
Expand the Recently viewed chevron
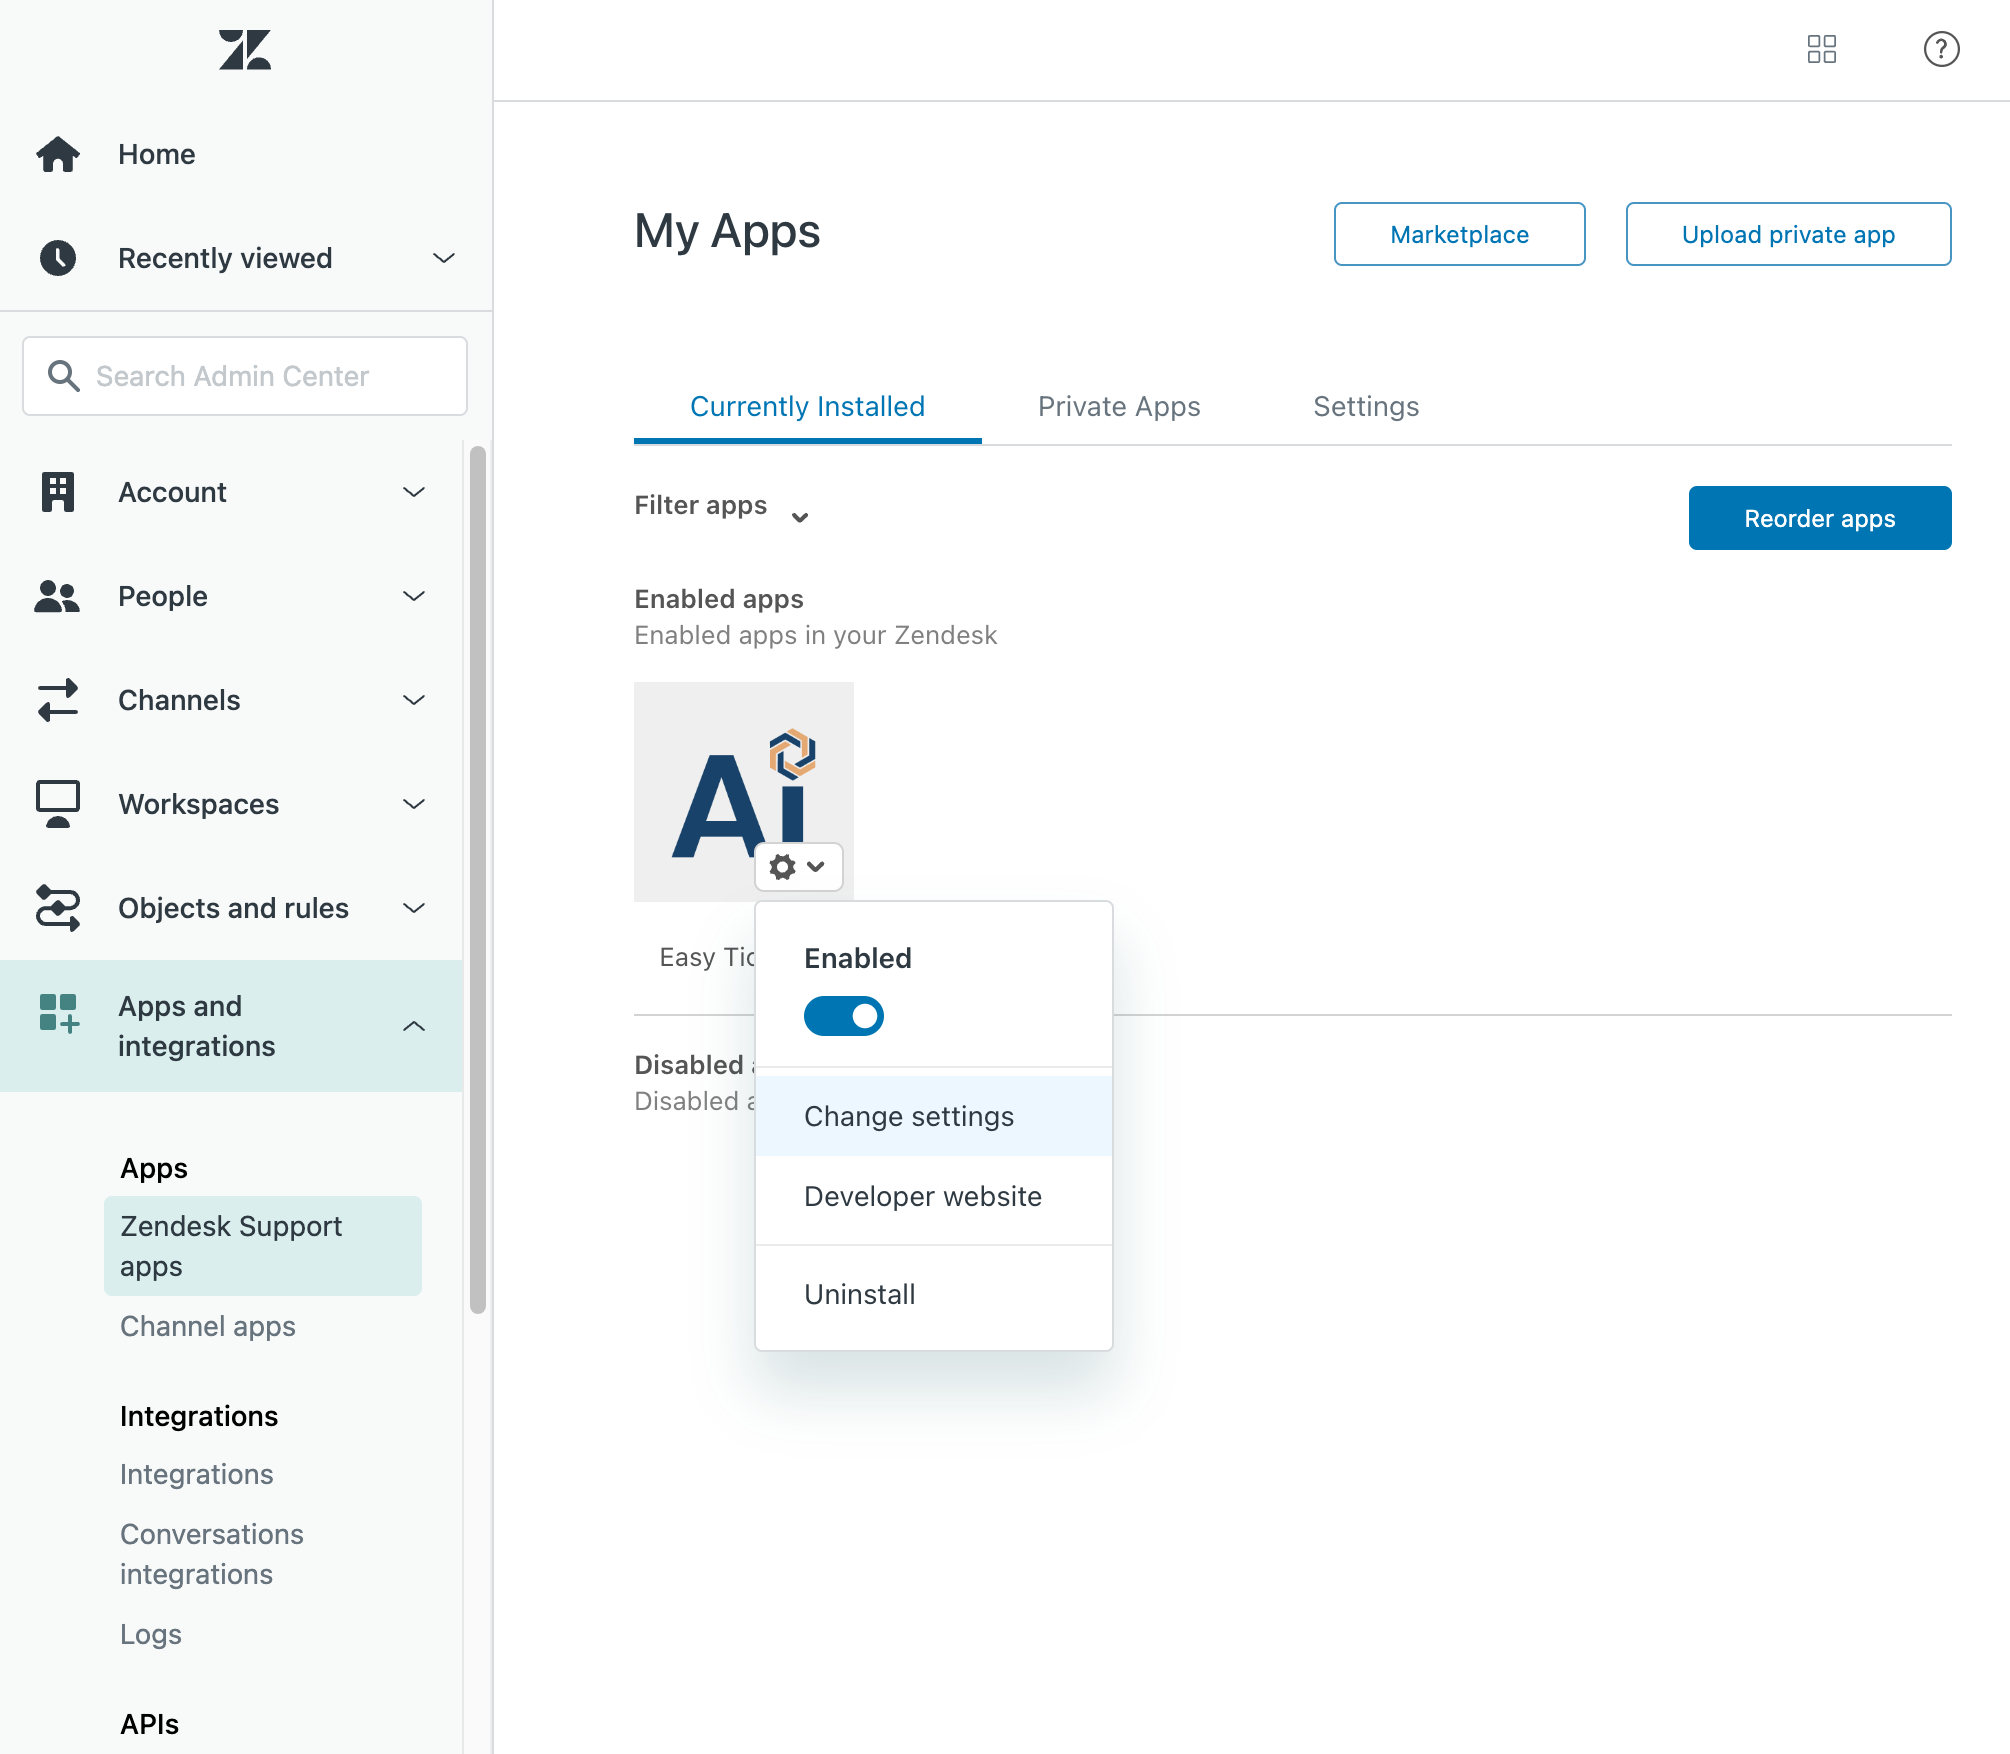point(443,258)
